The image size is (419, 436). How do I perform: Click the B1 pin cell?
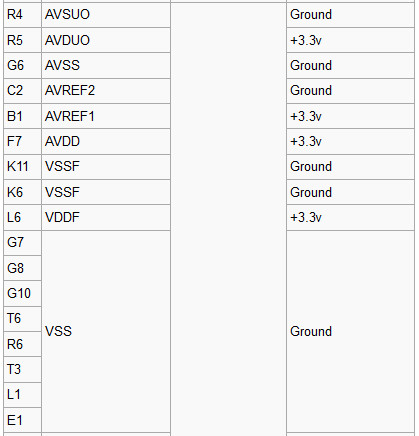click(x=22, y=116)
